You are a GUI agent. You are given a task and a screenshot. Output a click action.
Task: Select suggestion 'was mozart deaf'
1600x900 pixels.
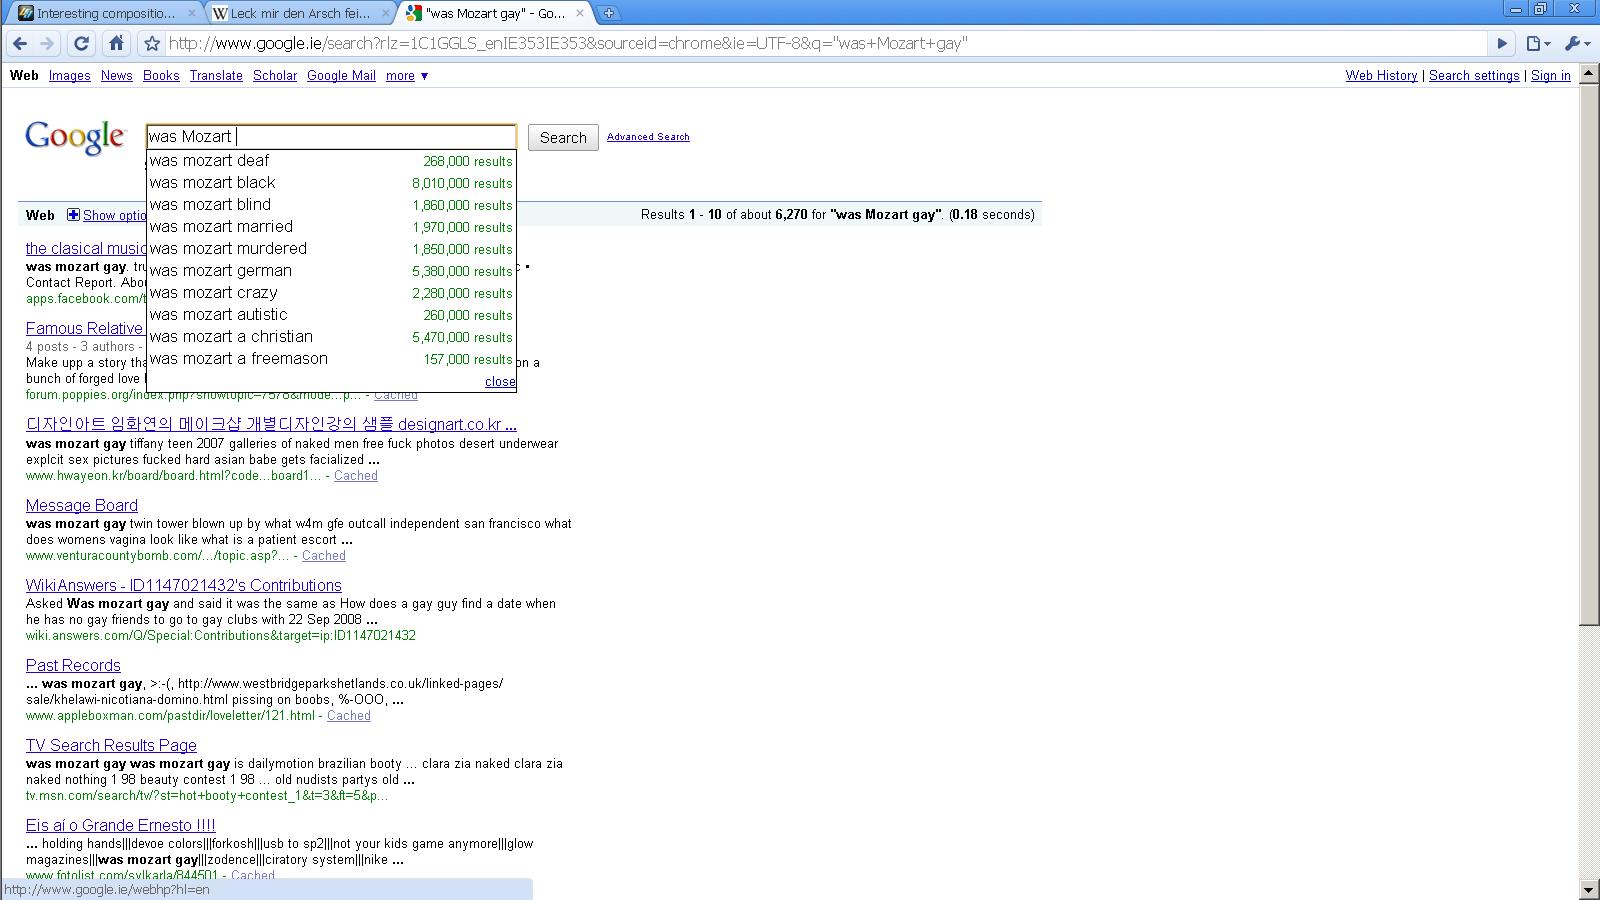pos(331,161)
